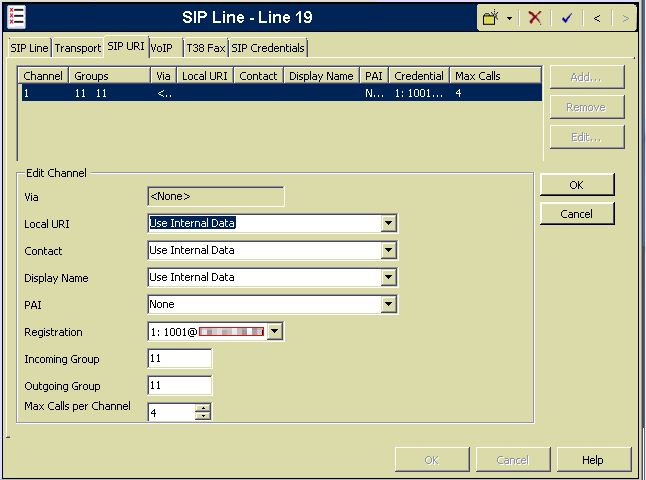Click the Incoming Group input field
646x480 pixels.
click(x=180, y=358)
